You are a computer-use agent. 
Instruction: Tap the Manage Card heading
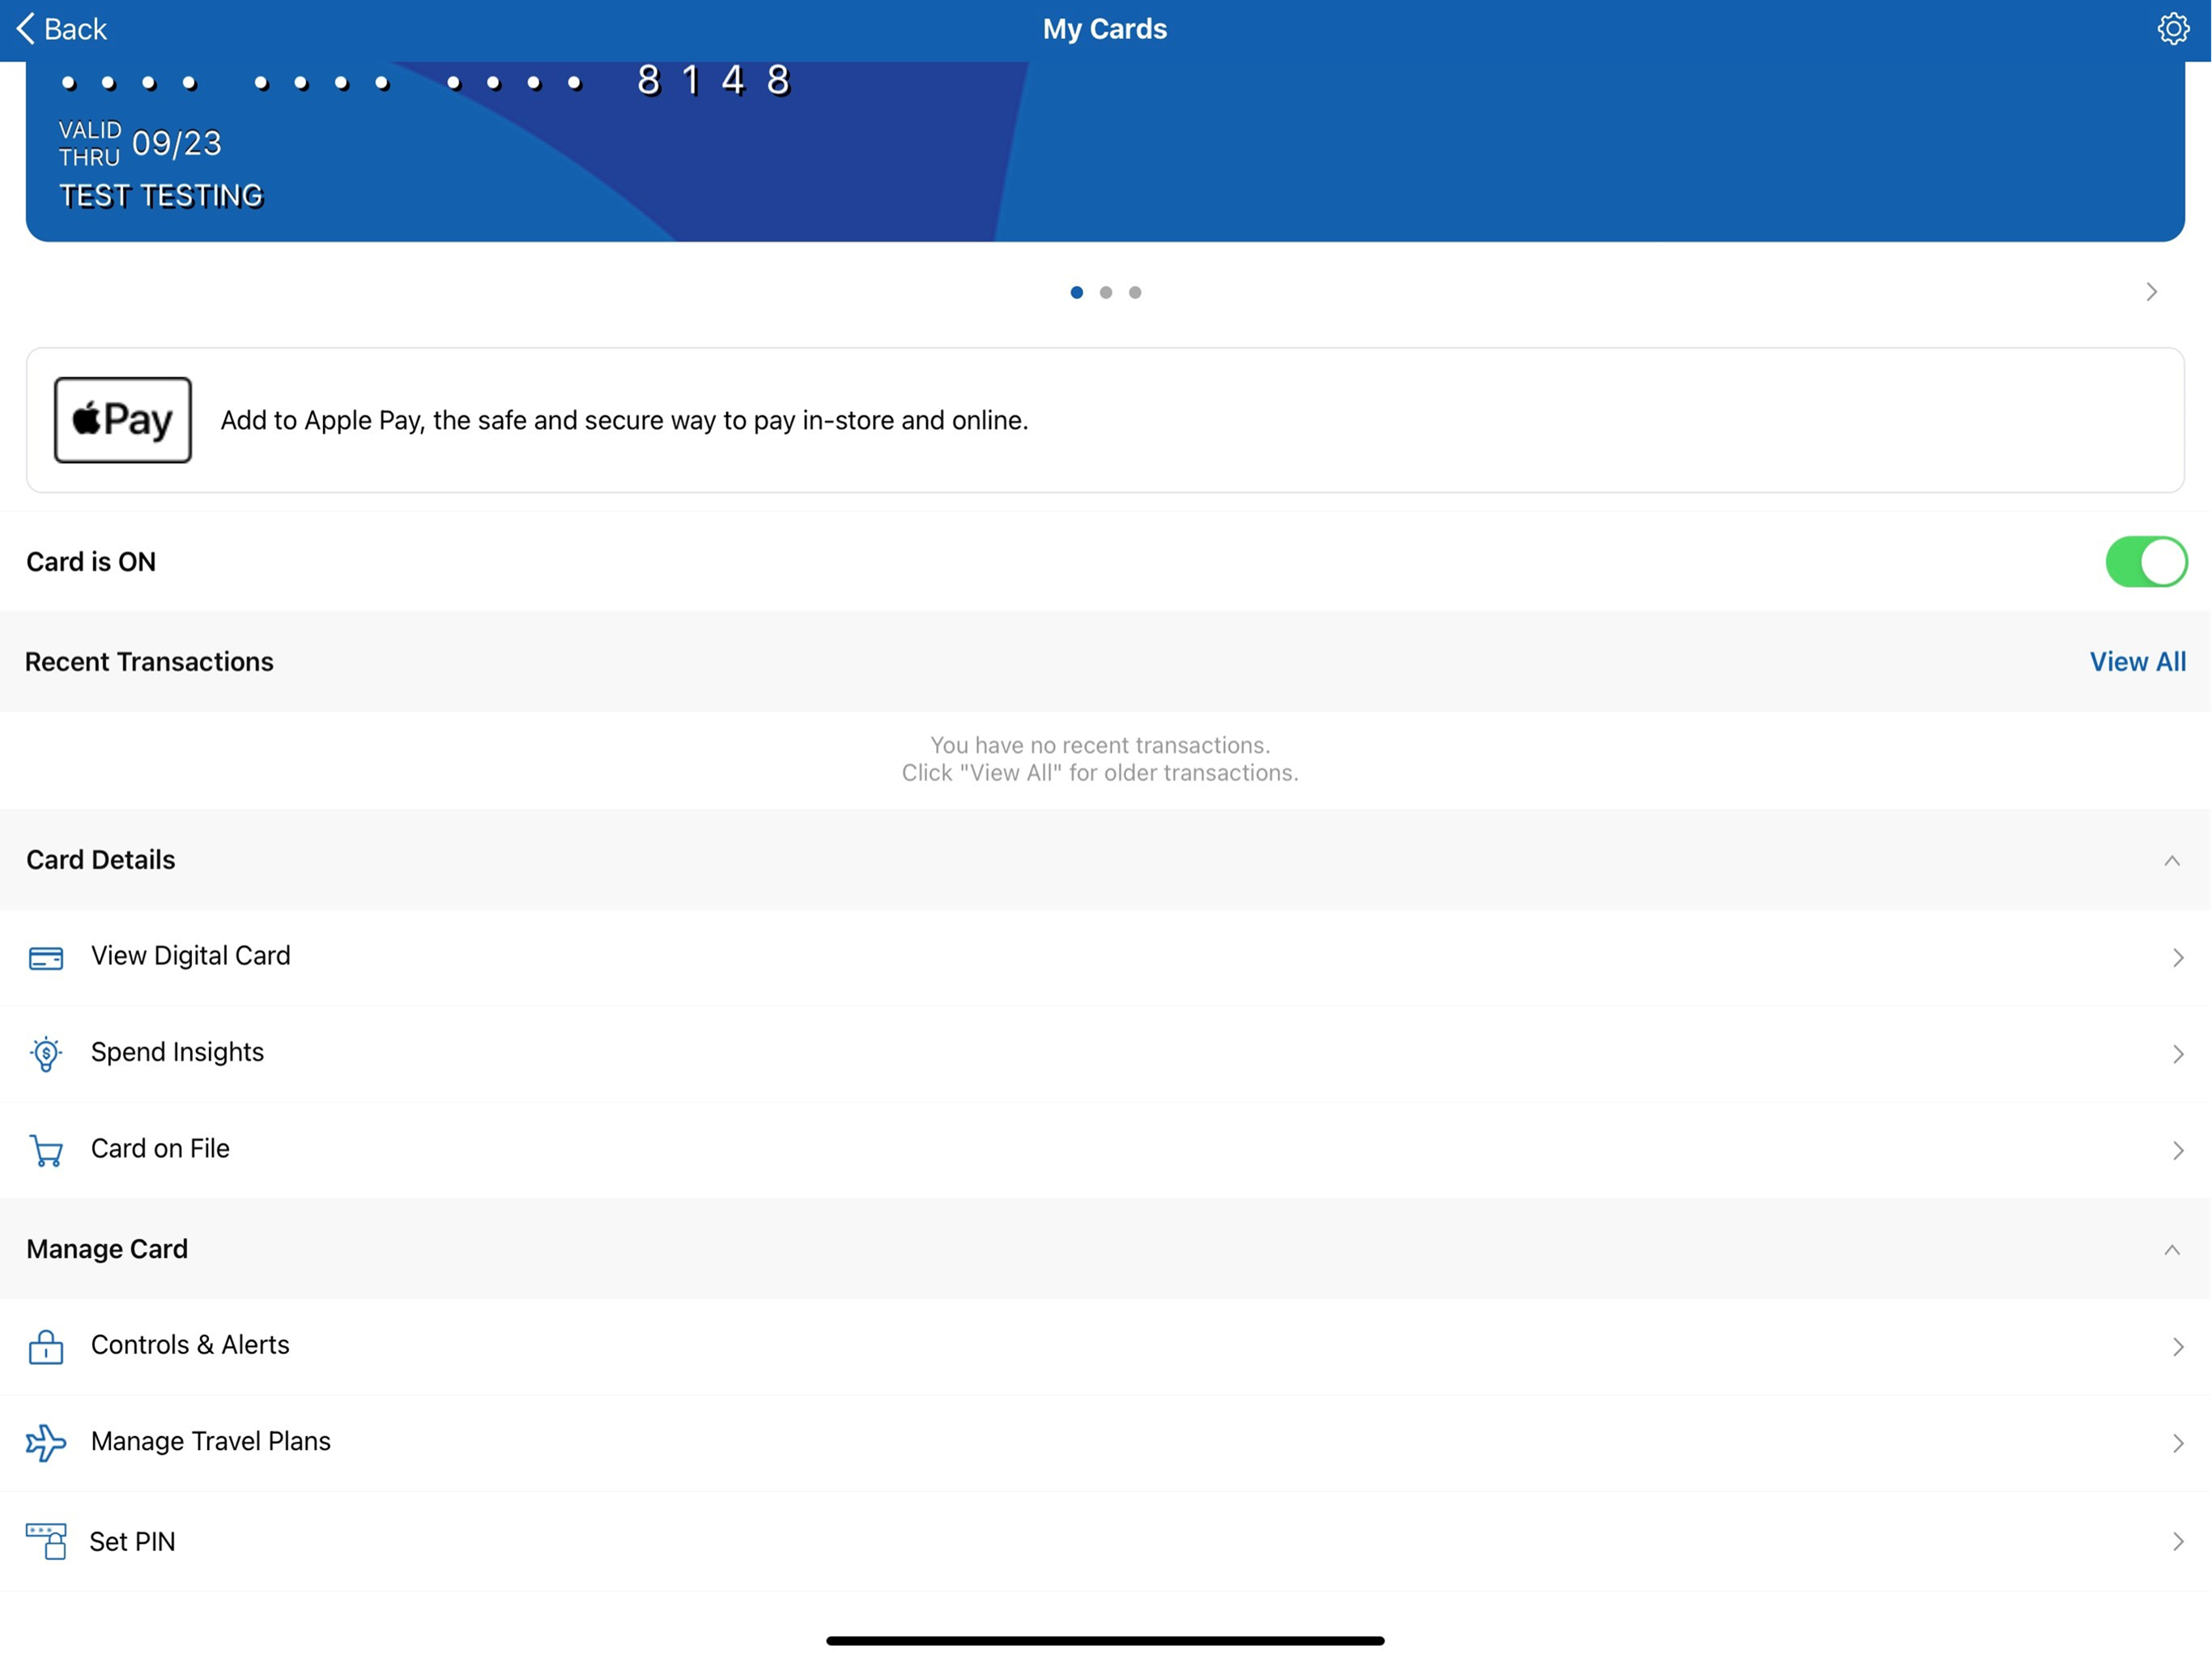tap(107, 1248)
